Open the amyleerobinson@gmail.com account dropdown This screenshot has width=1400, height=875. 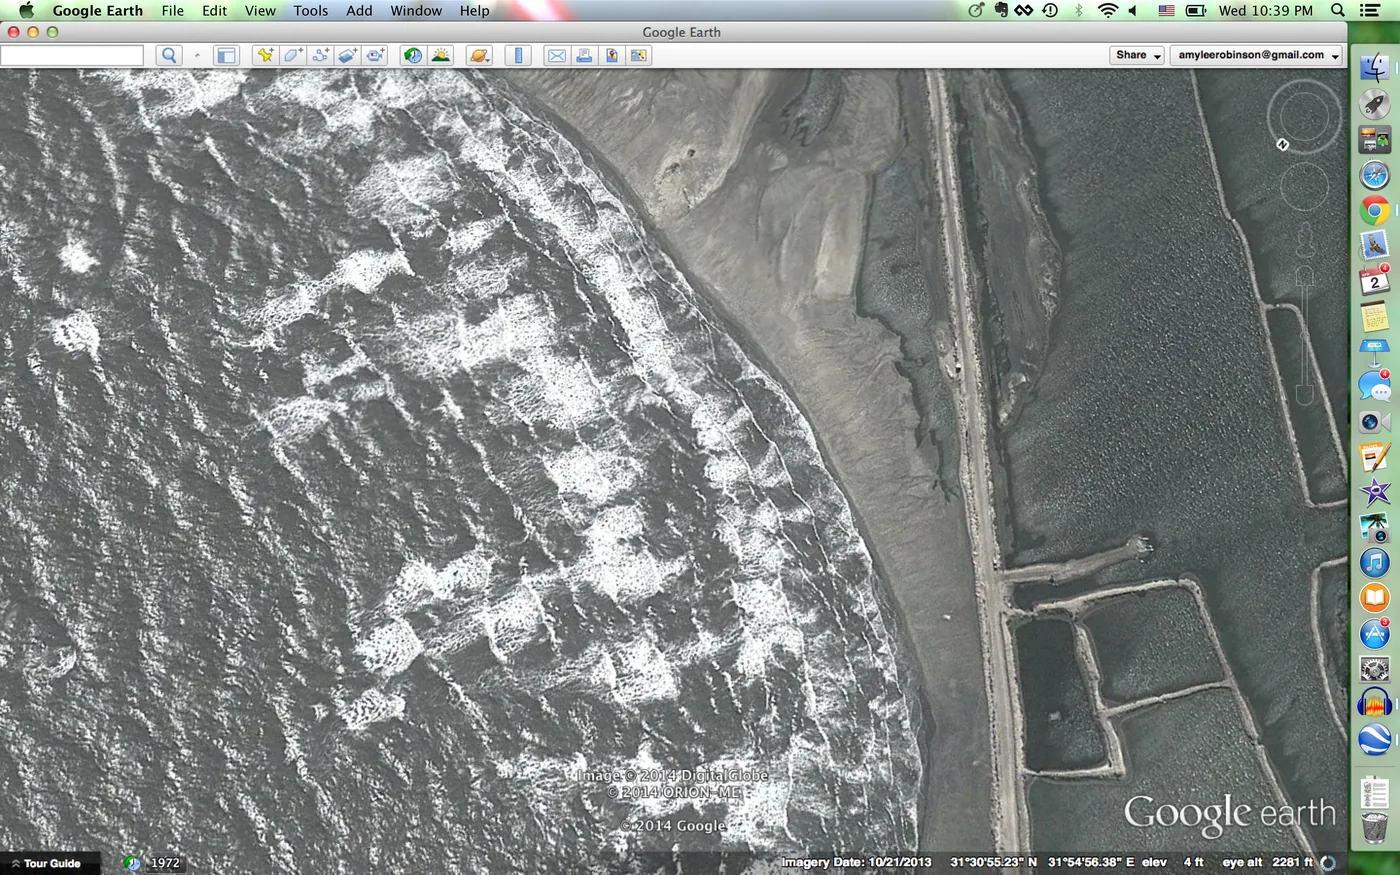(1257, 55)
